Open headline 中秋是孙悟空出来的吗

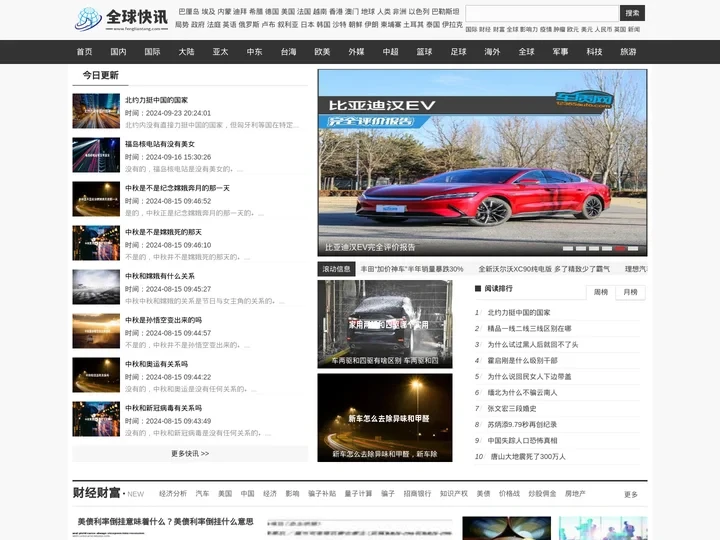(x=163, y=321)
